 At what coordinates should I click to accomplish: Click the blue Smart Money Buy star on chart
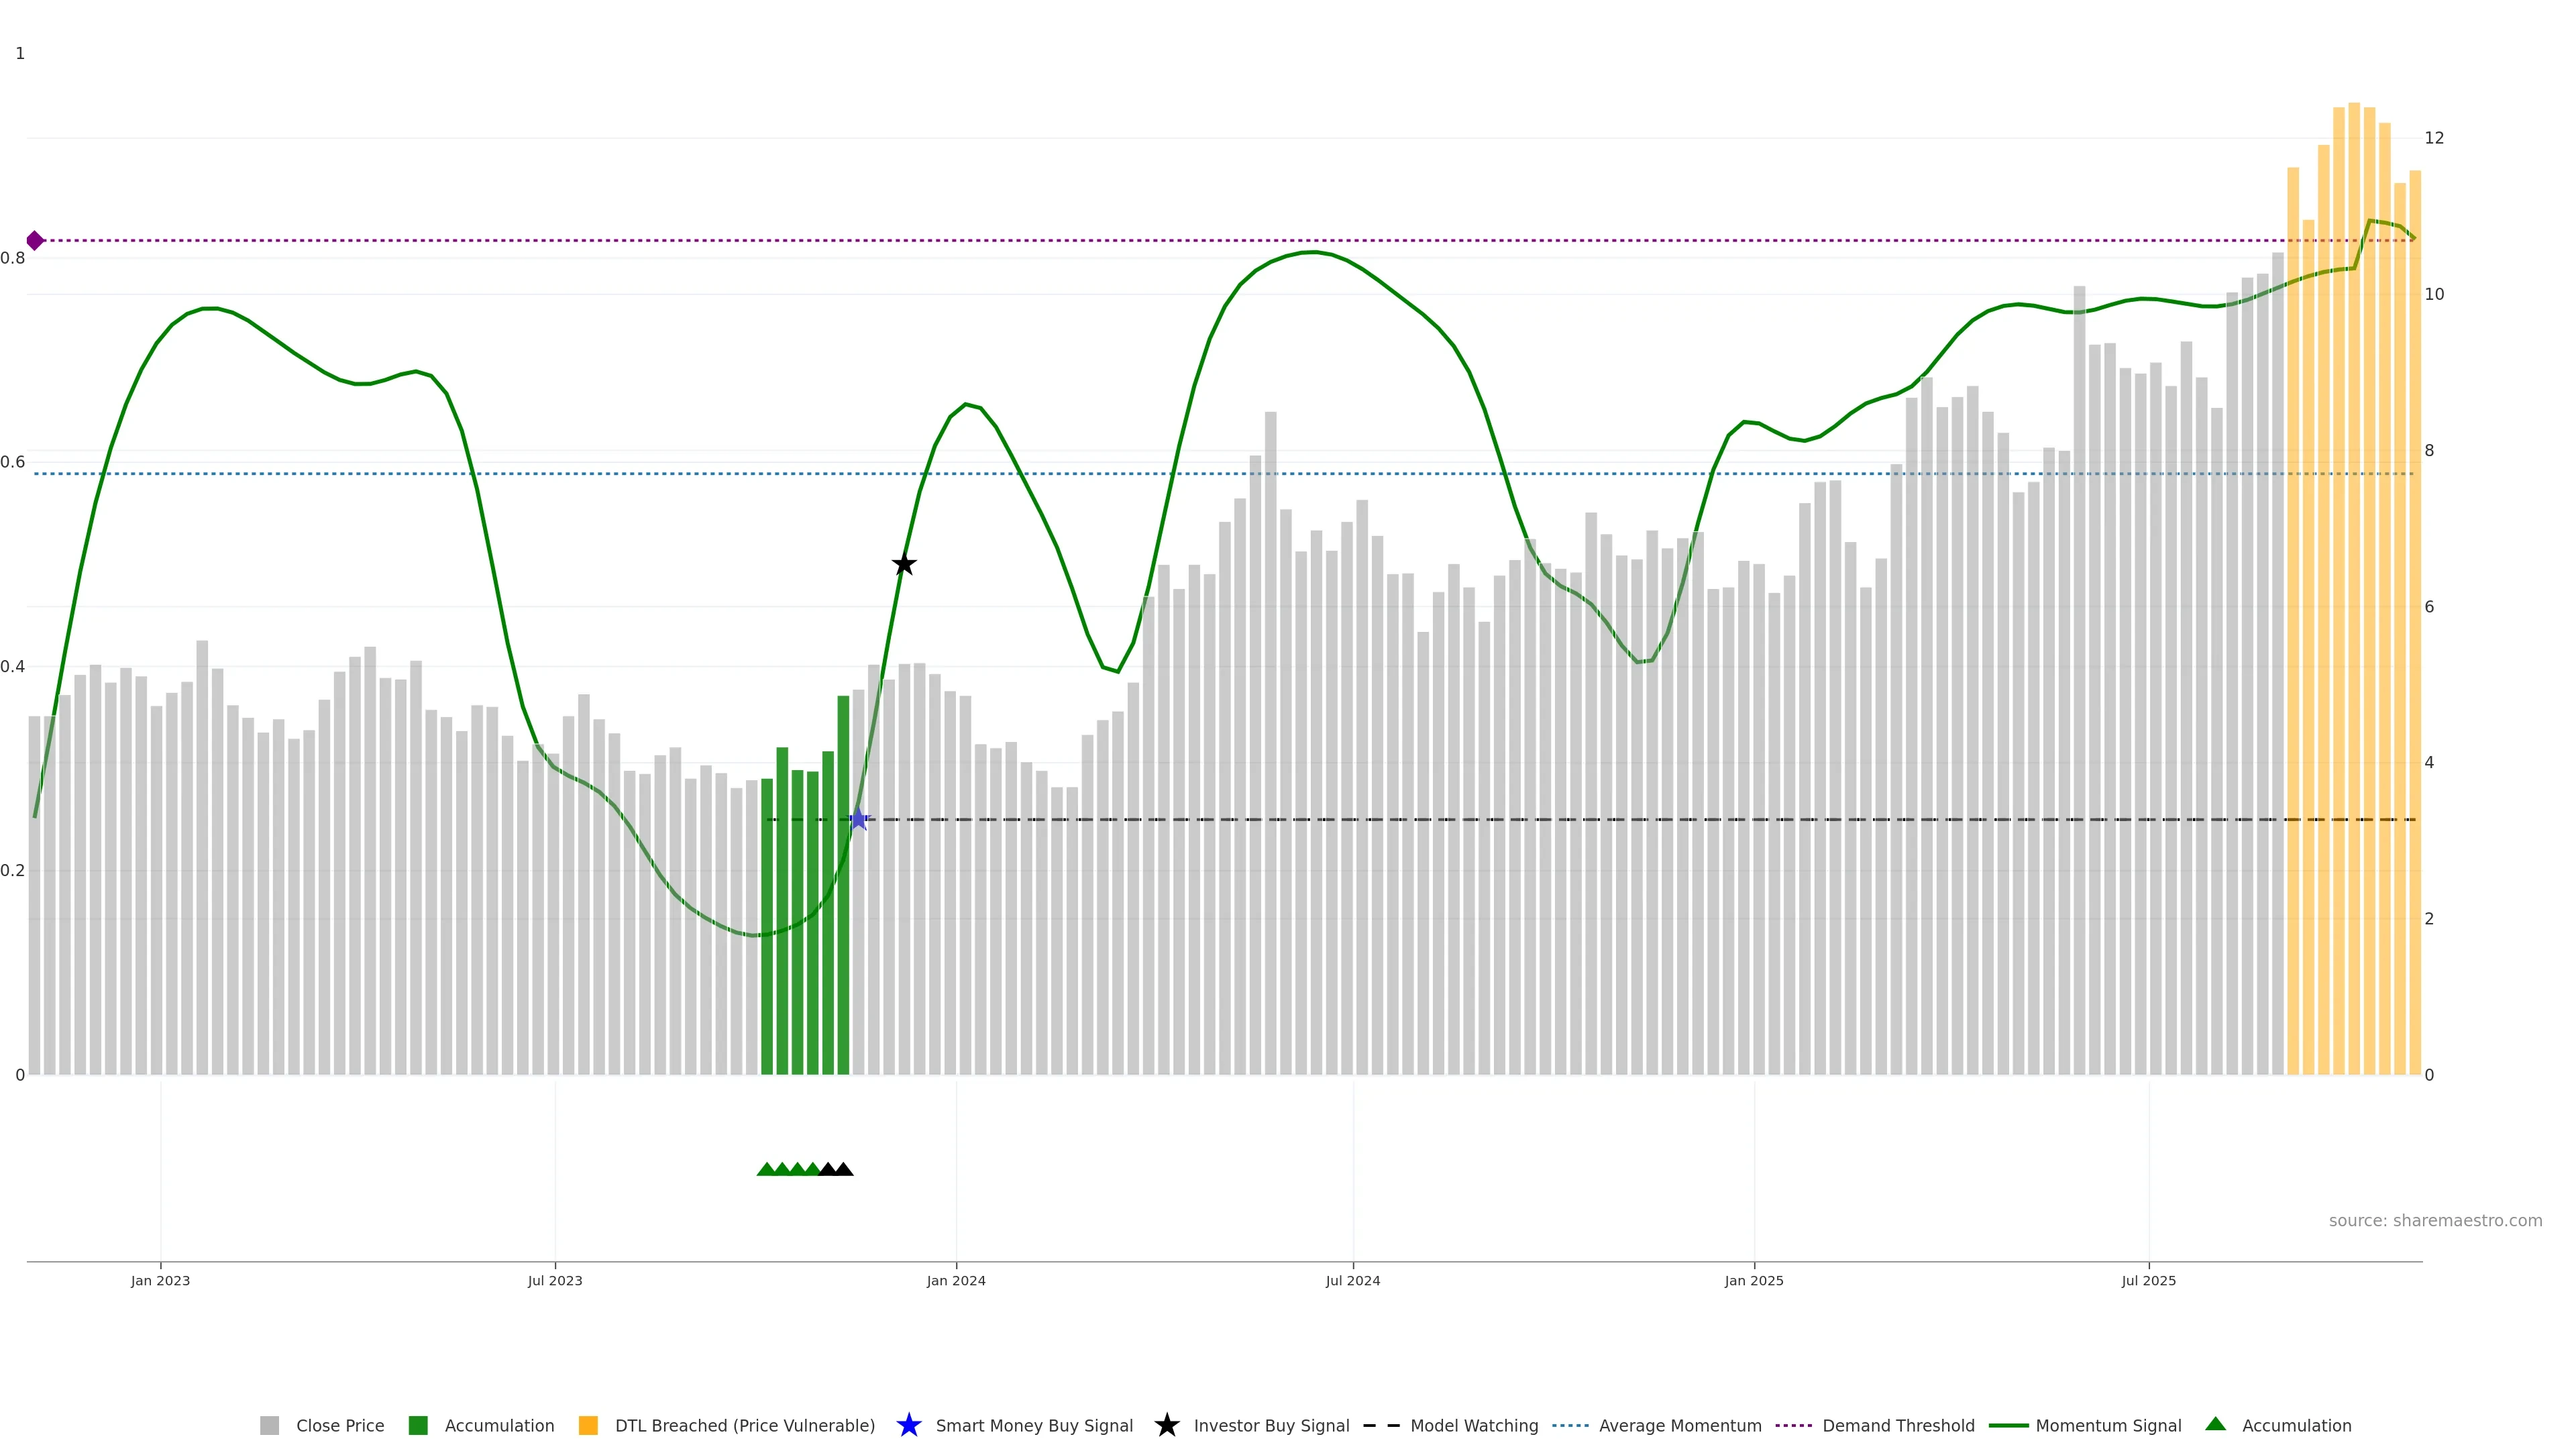click(x=858, y=819)
